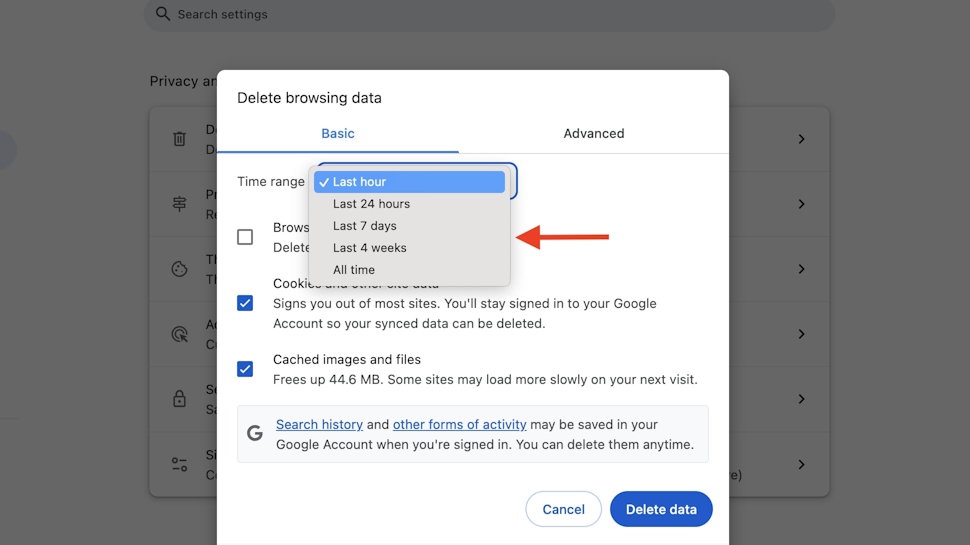Image resolution: width=970 pixels, height=545 pixels.
Task: Expand the cookie row chevron
Action: 801,268
